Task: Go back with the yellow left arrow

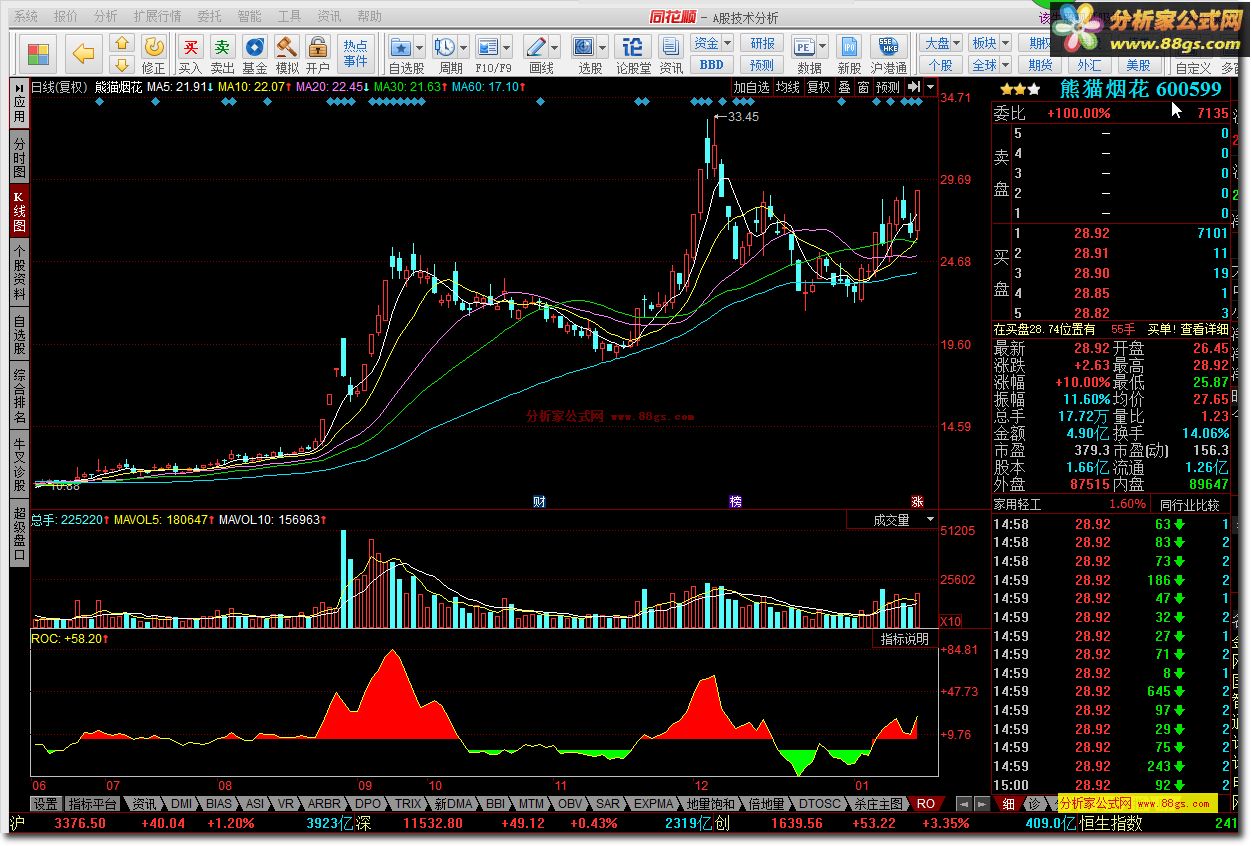Action: (85, 54)
